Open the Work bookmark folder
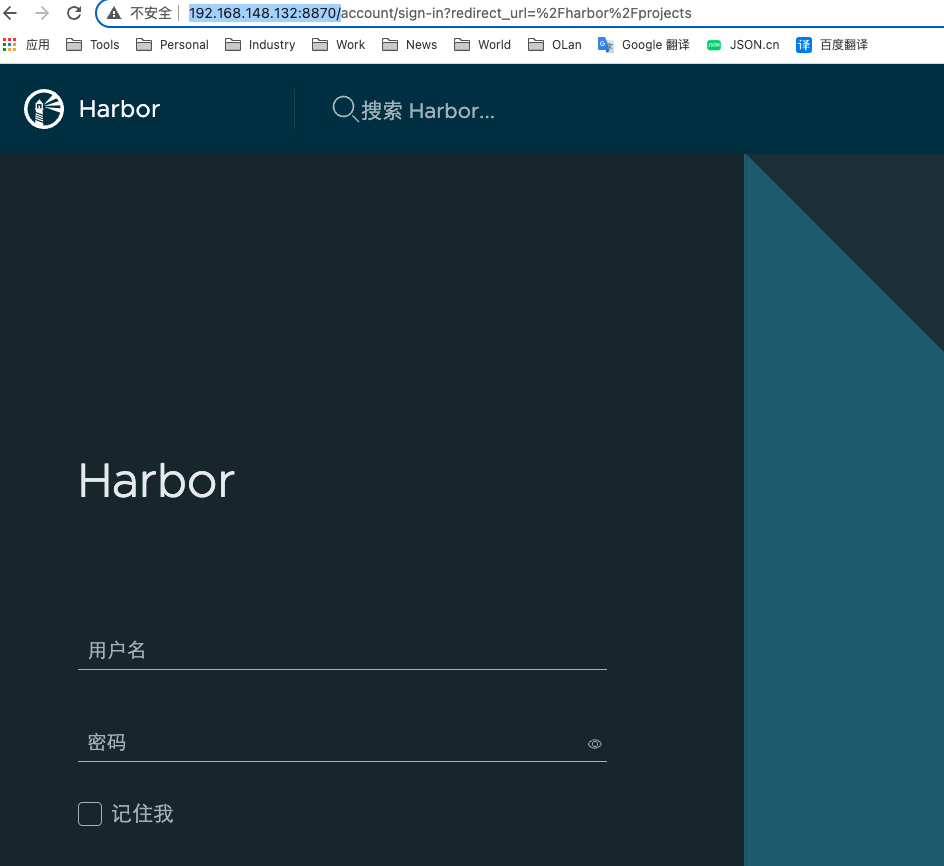 pyautogui.click(x=339, y=45)
